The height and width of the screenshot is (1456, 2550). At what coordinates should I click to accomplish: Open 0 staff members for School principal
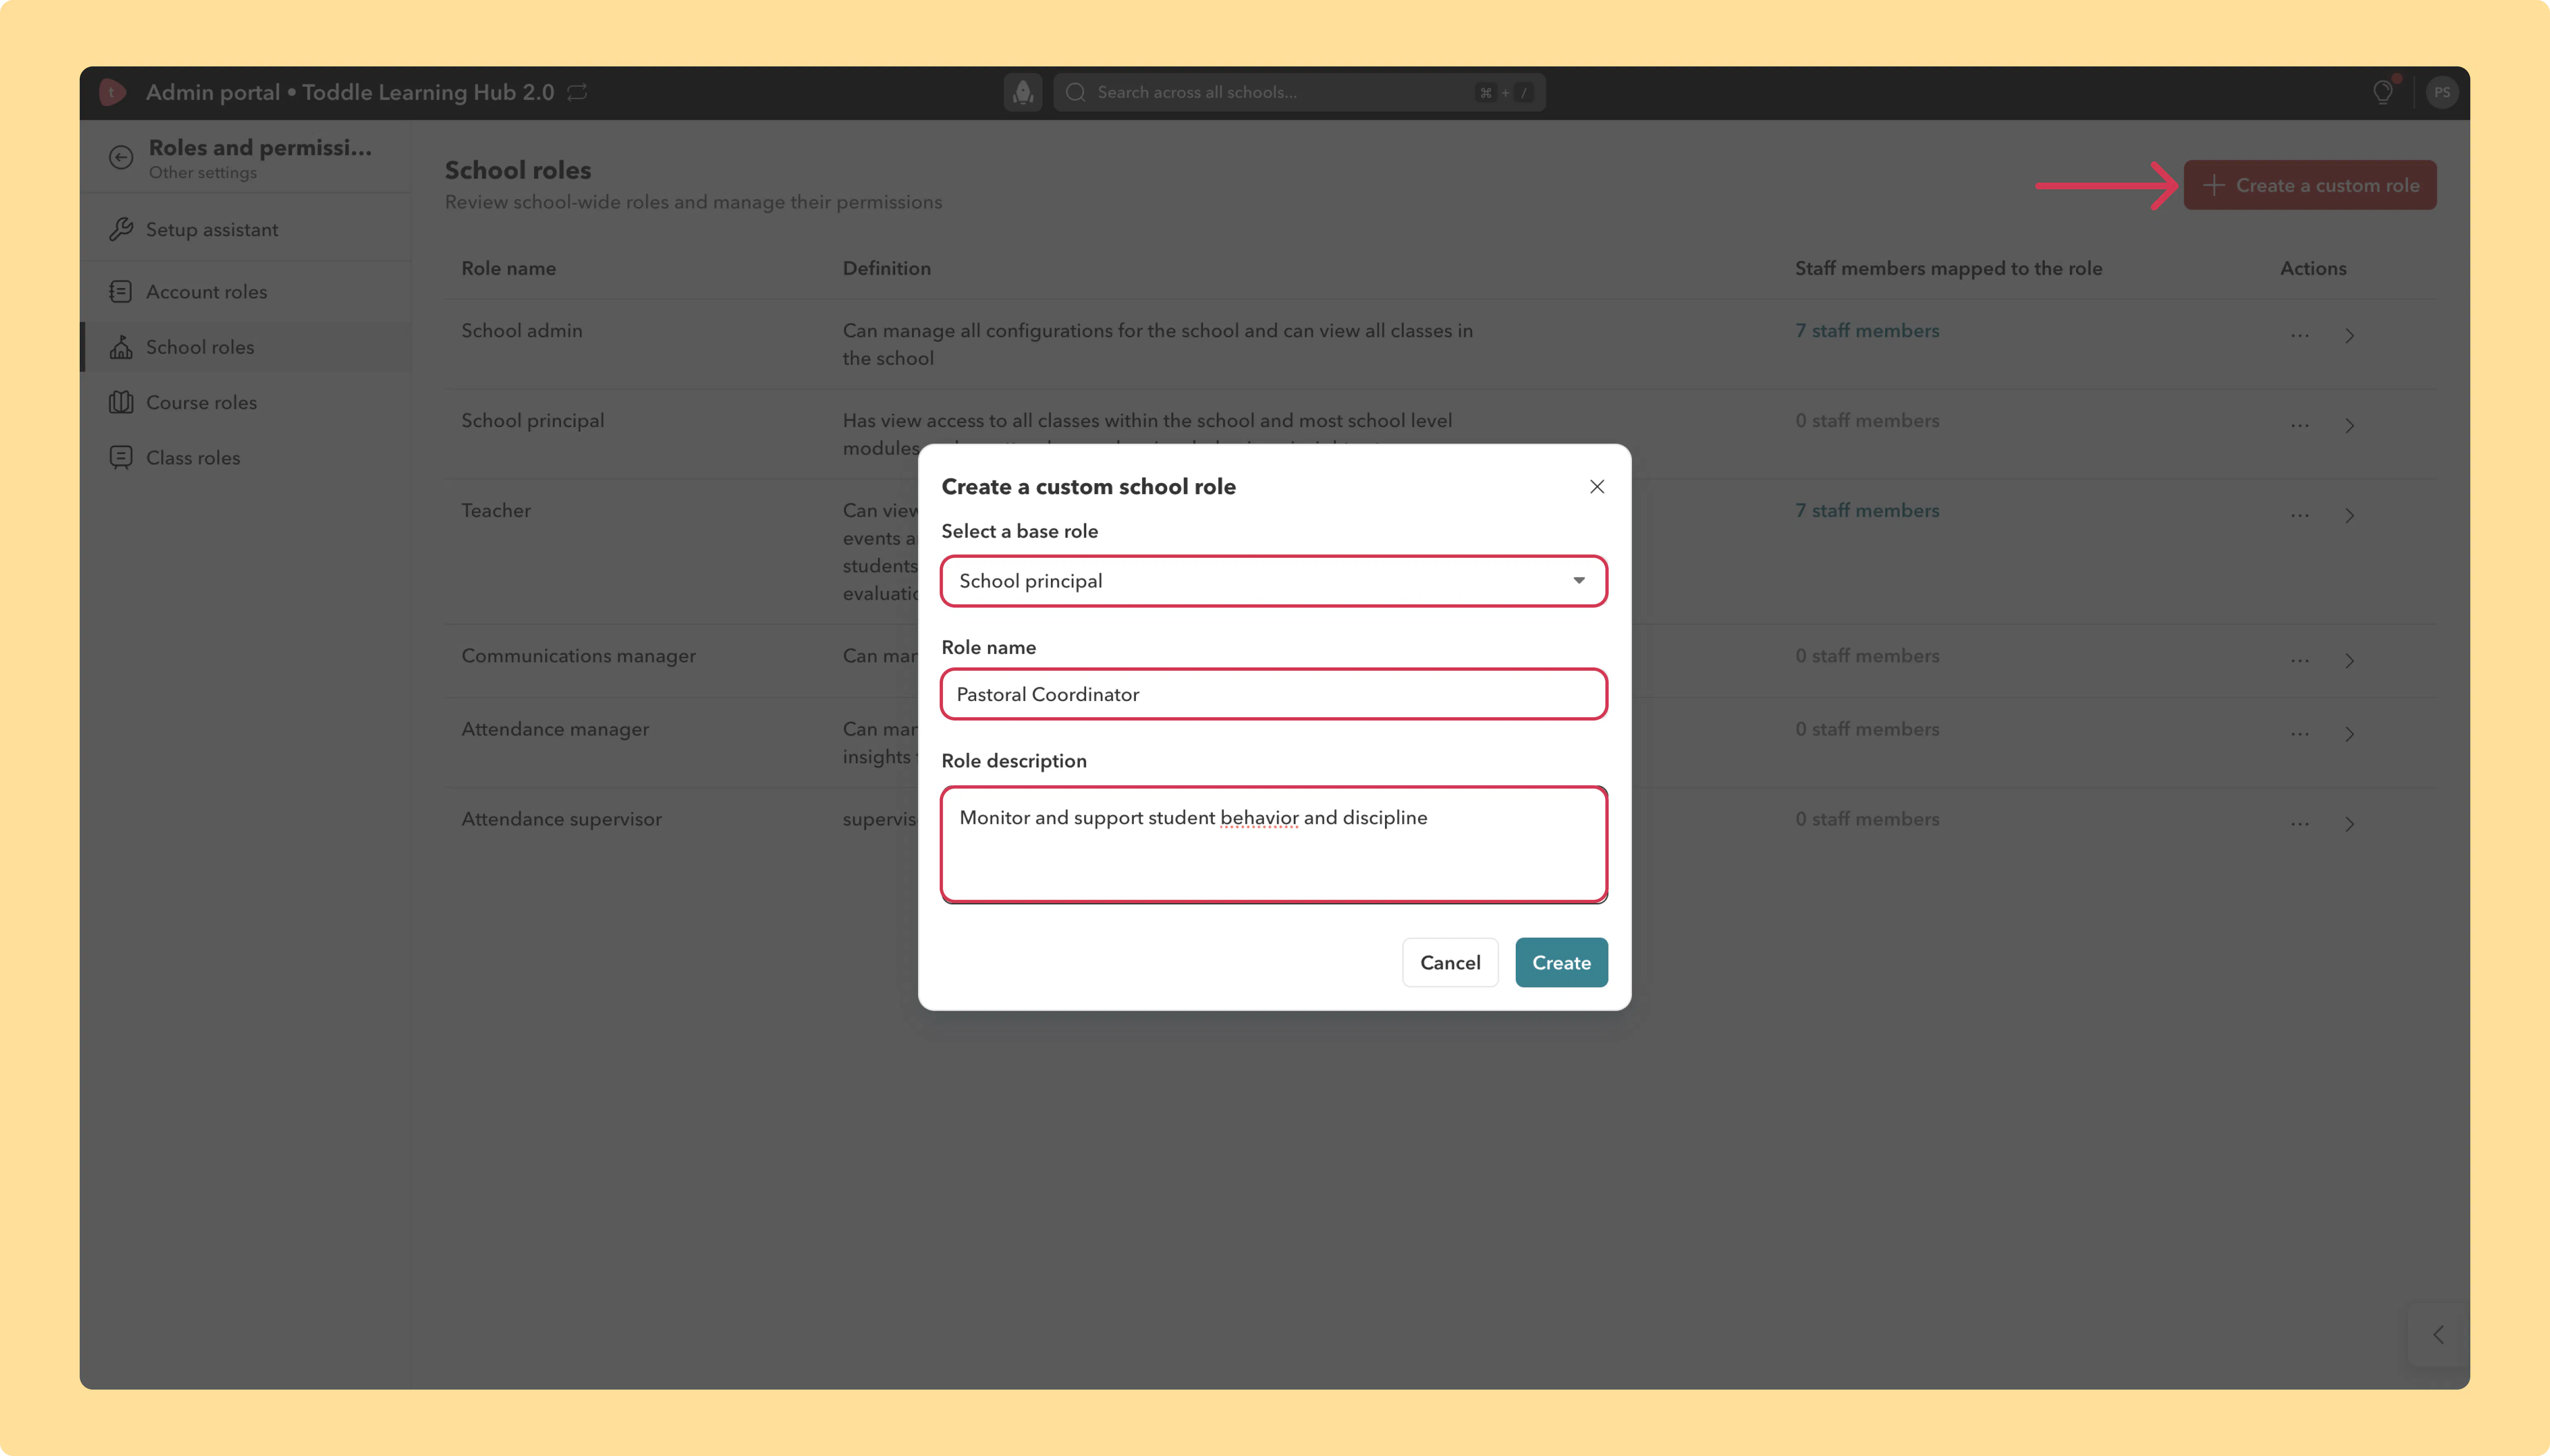point(1867,420)
